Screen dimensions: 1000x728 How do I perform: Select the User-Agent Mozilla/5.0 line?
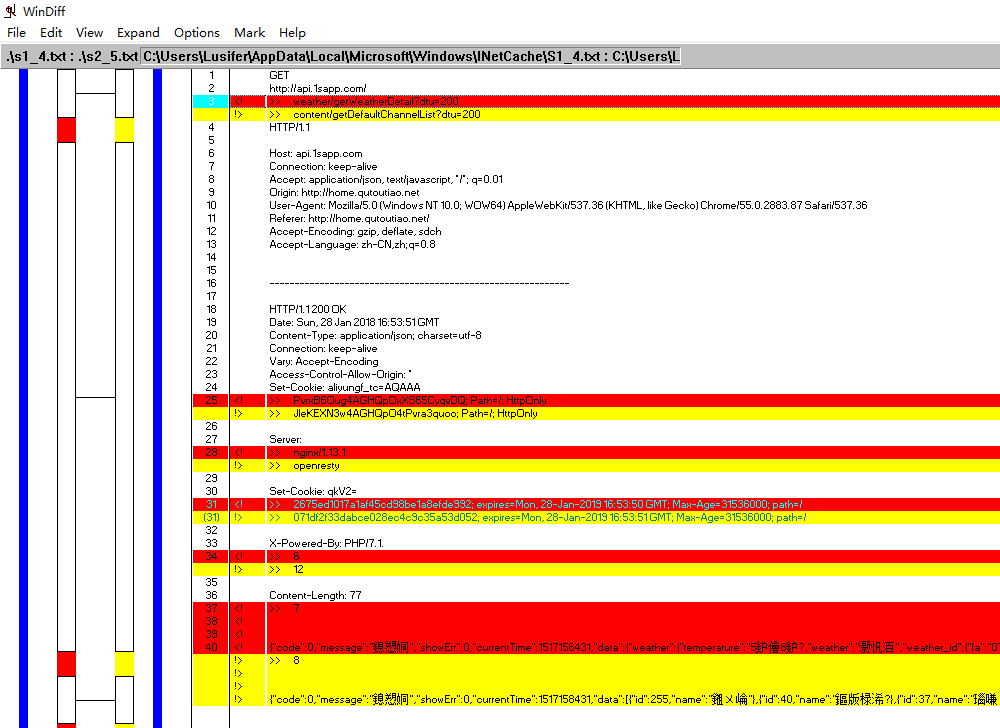(x=567, y=205)
